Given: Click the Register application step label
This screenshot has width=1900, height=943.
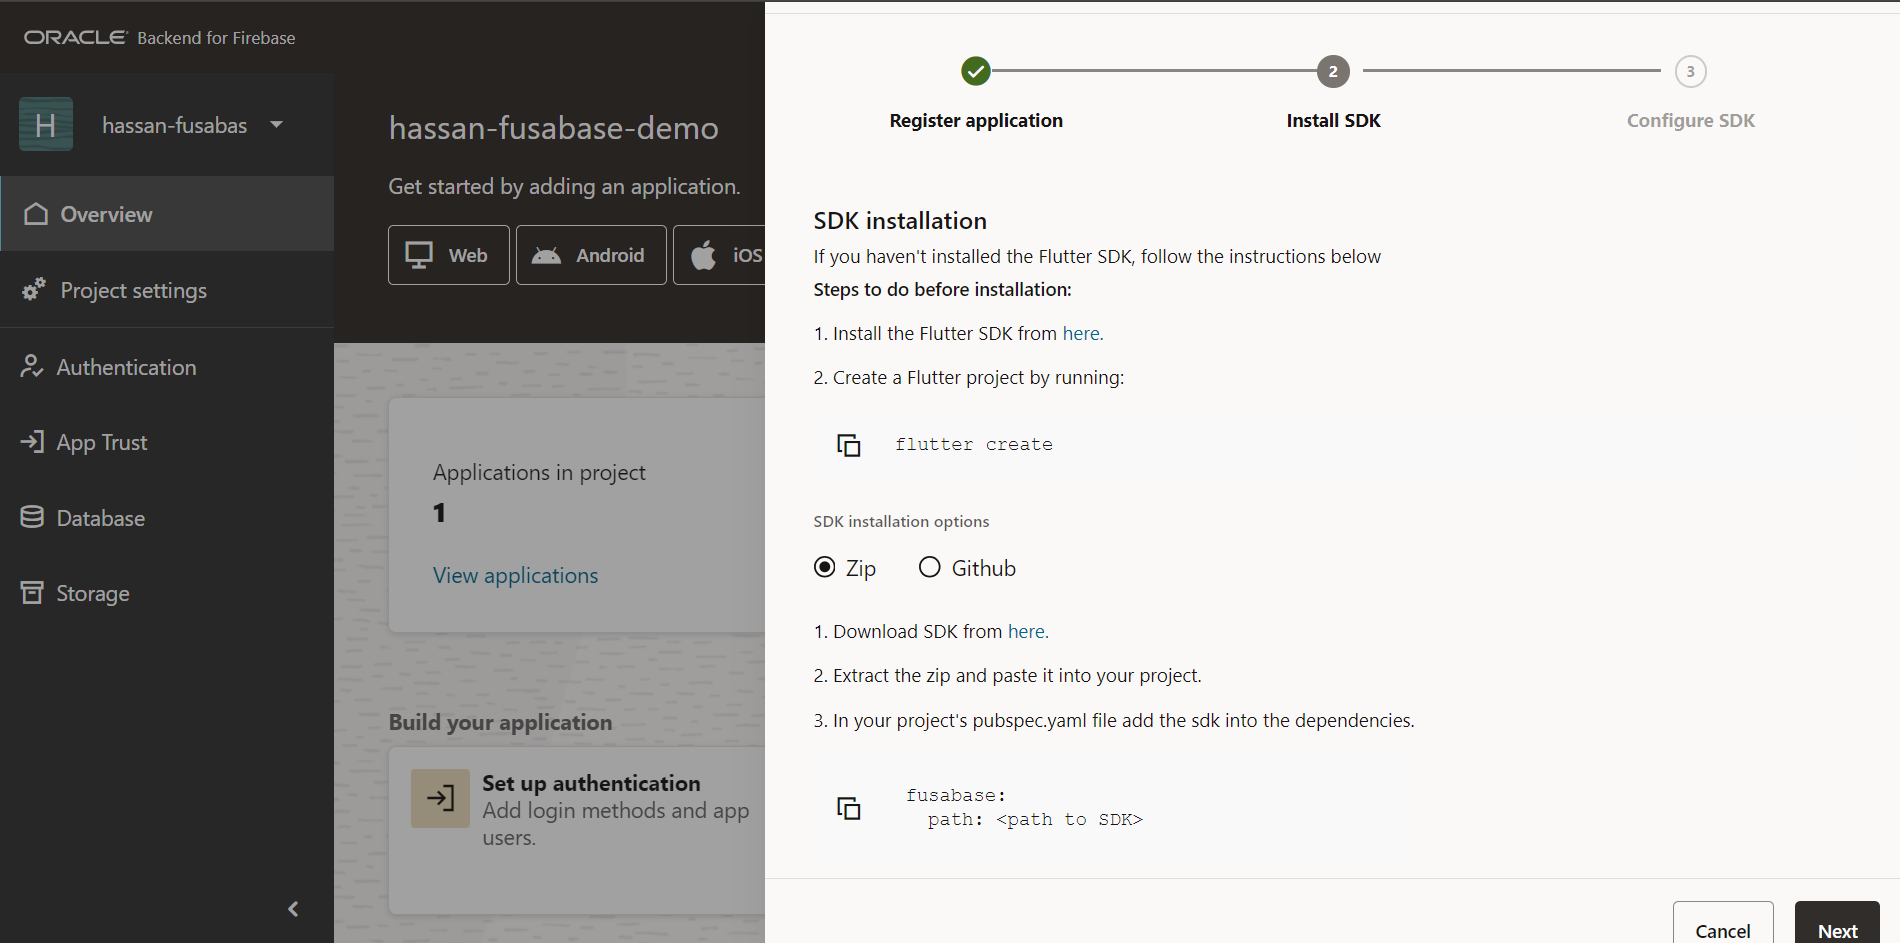Looking at the screenshot, I should 976,120.
